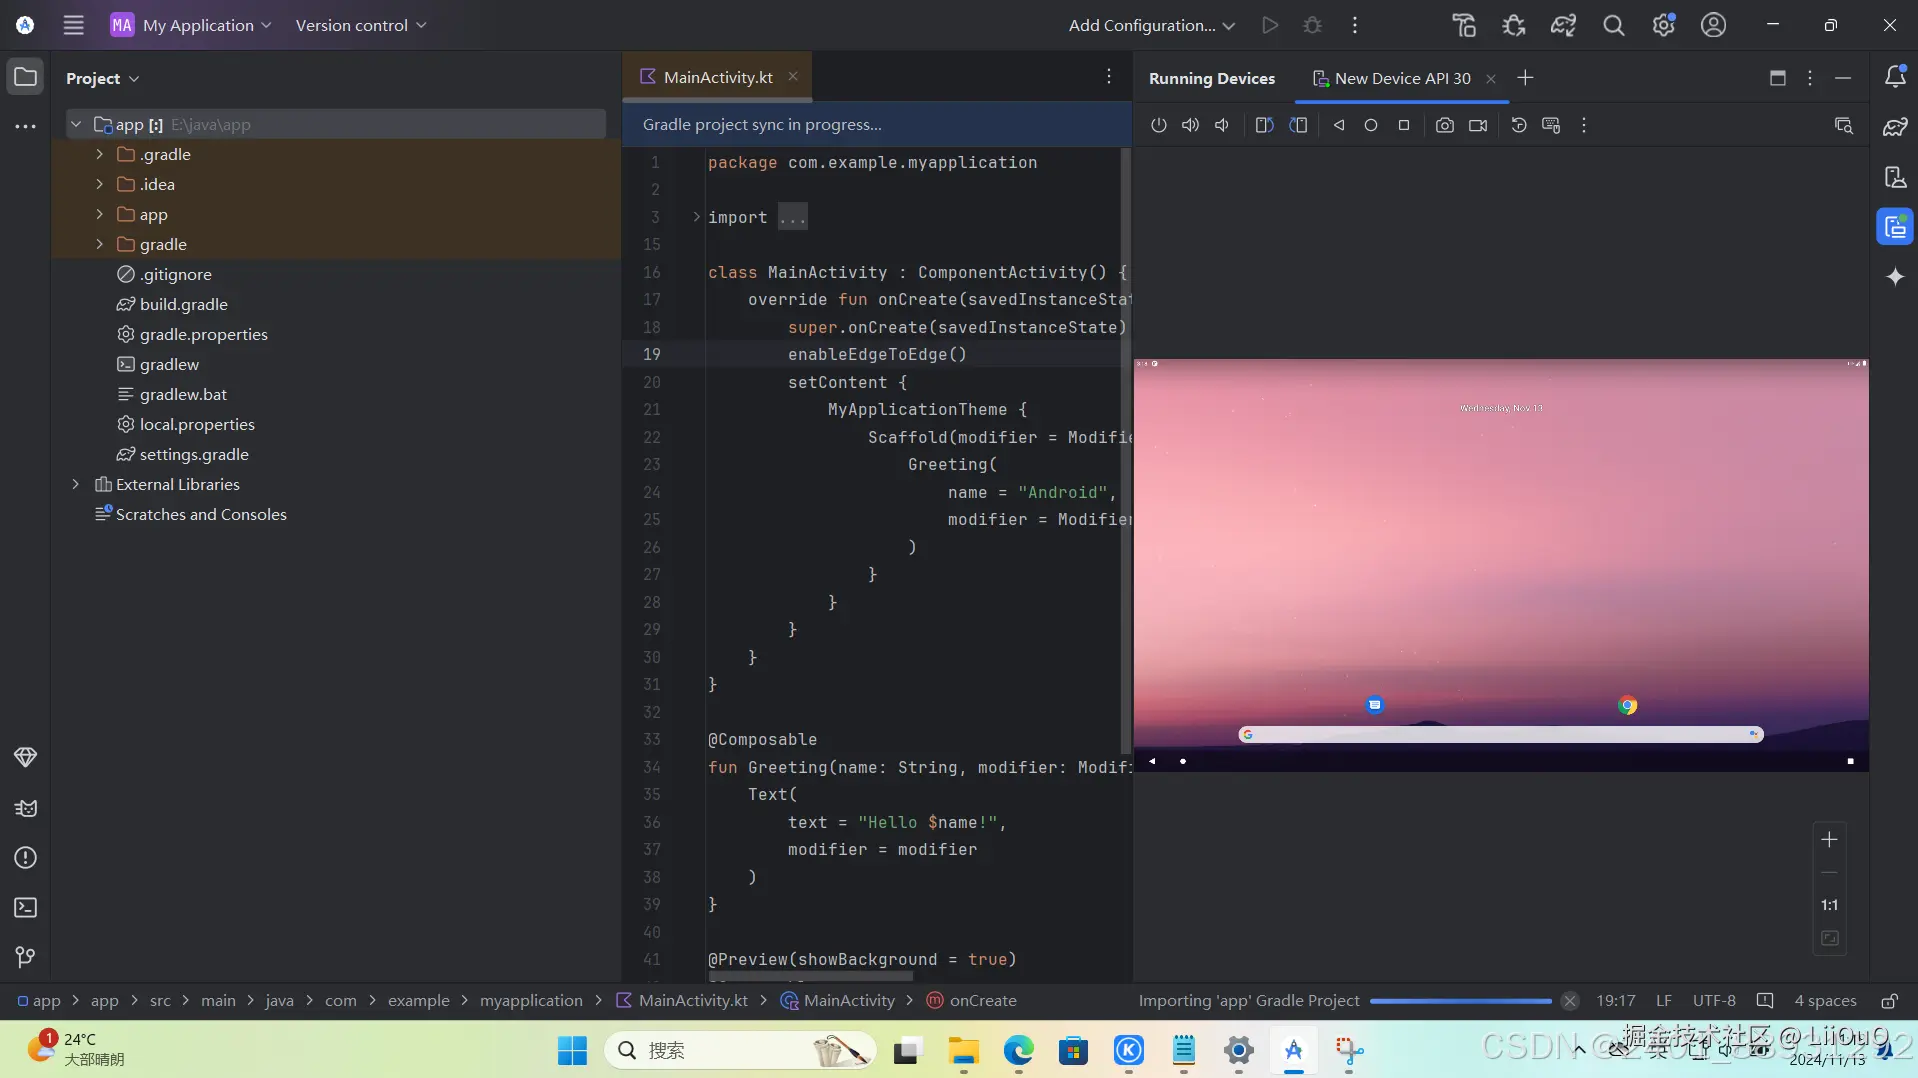Viewport: 1918px width, 1078px height.
Task: Cancel the Gradle project import
Action: point(1570,1001)
